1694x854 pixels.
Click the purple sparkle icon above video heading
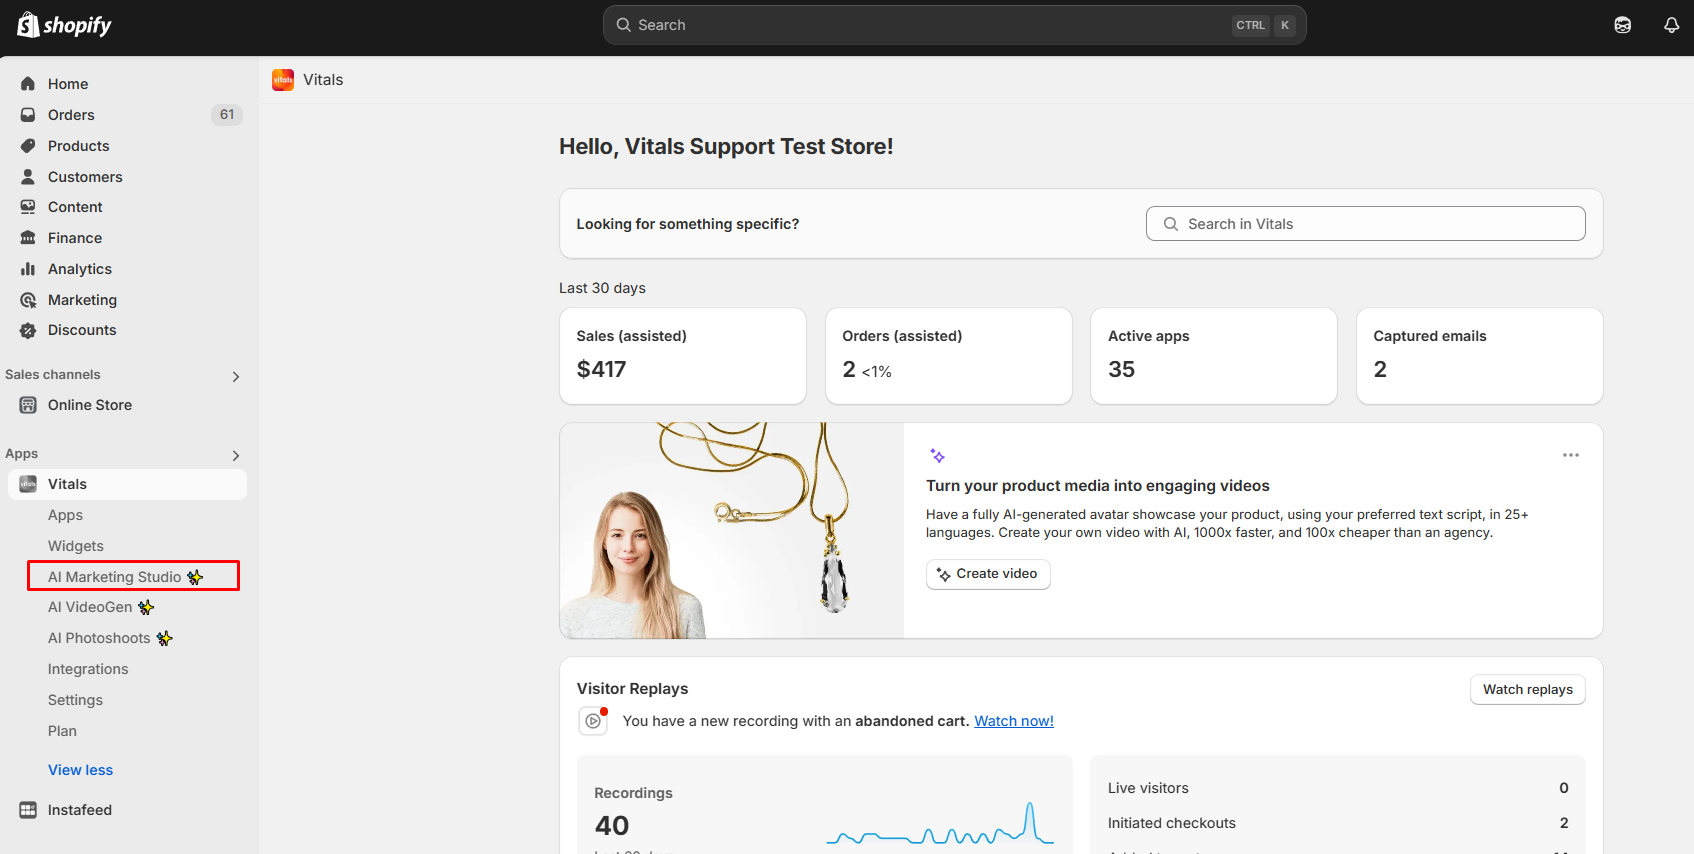point(937,456)
